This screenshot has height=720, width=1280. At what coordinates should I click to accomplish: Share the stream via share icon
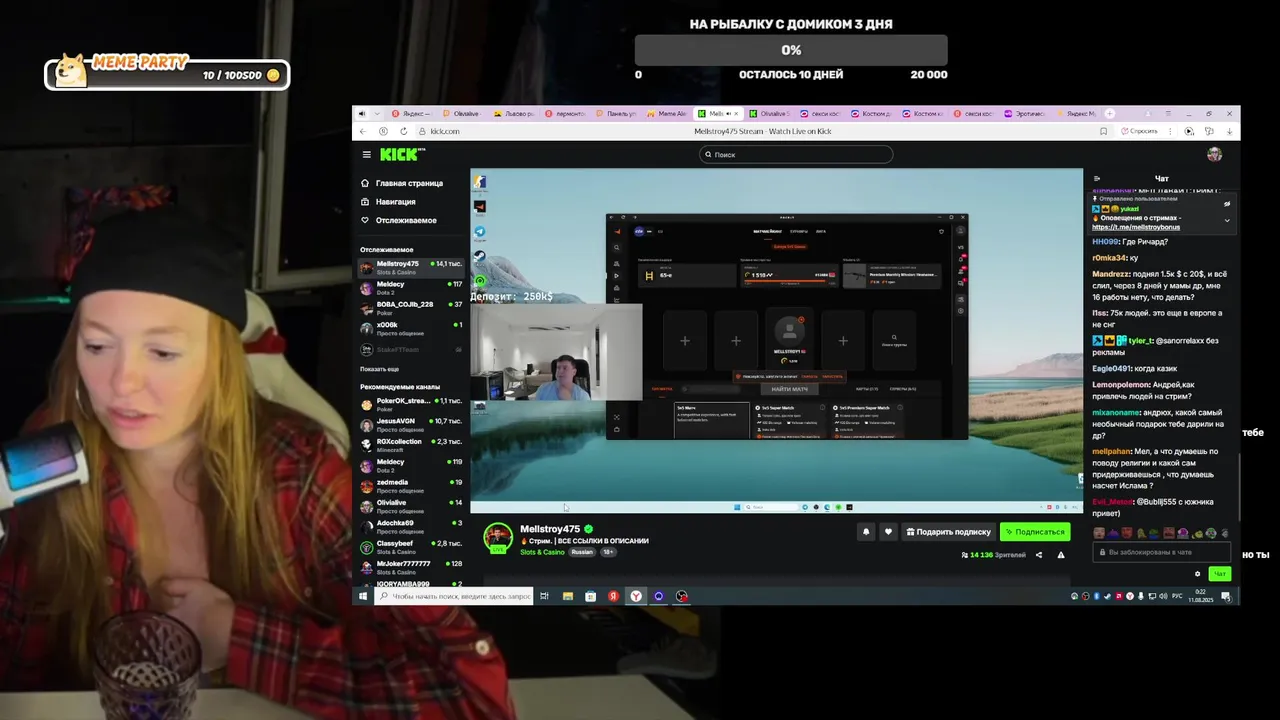(1039, 555)
